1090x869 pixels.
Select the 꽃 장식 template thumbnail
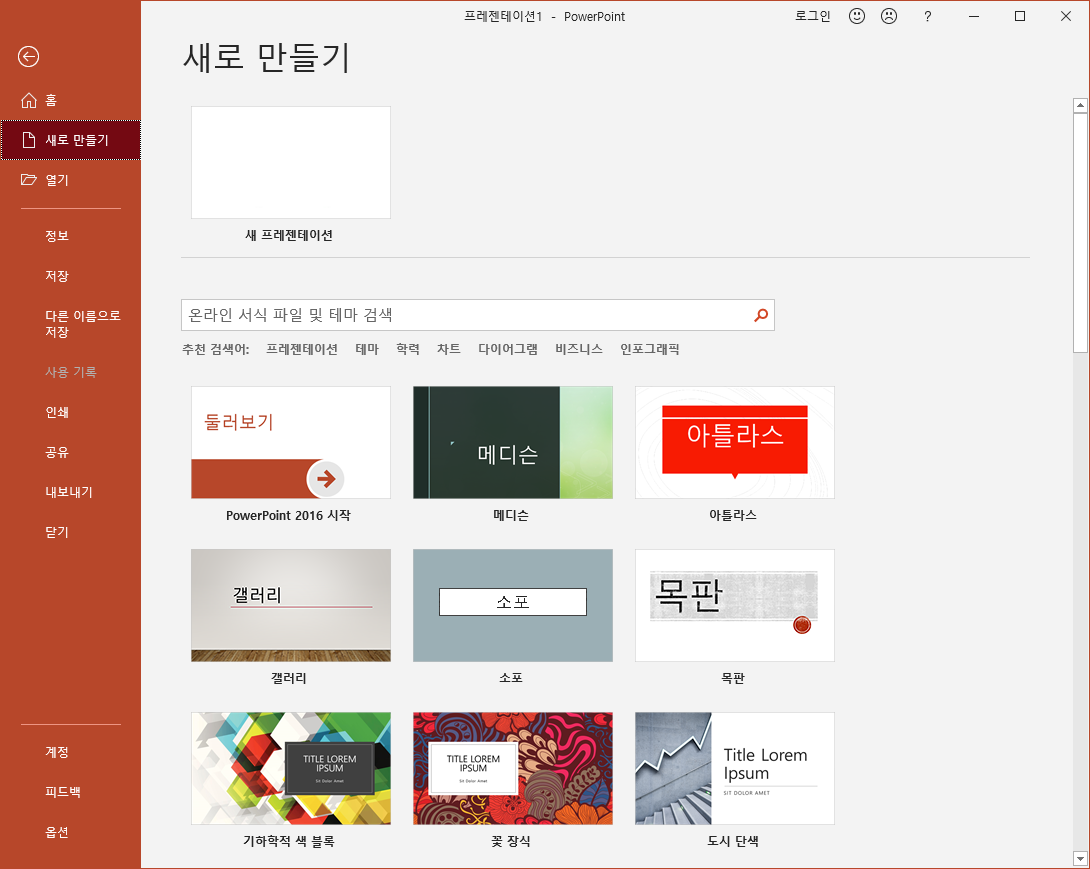[513, 768]
